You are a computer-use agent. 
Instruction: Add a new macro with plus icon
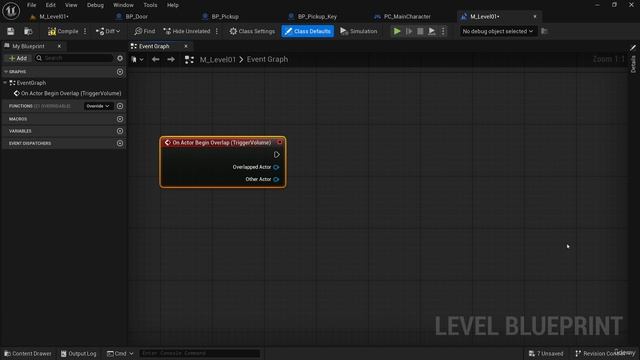coord(120,119)
